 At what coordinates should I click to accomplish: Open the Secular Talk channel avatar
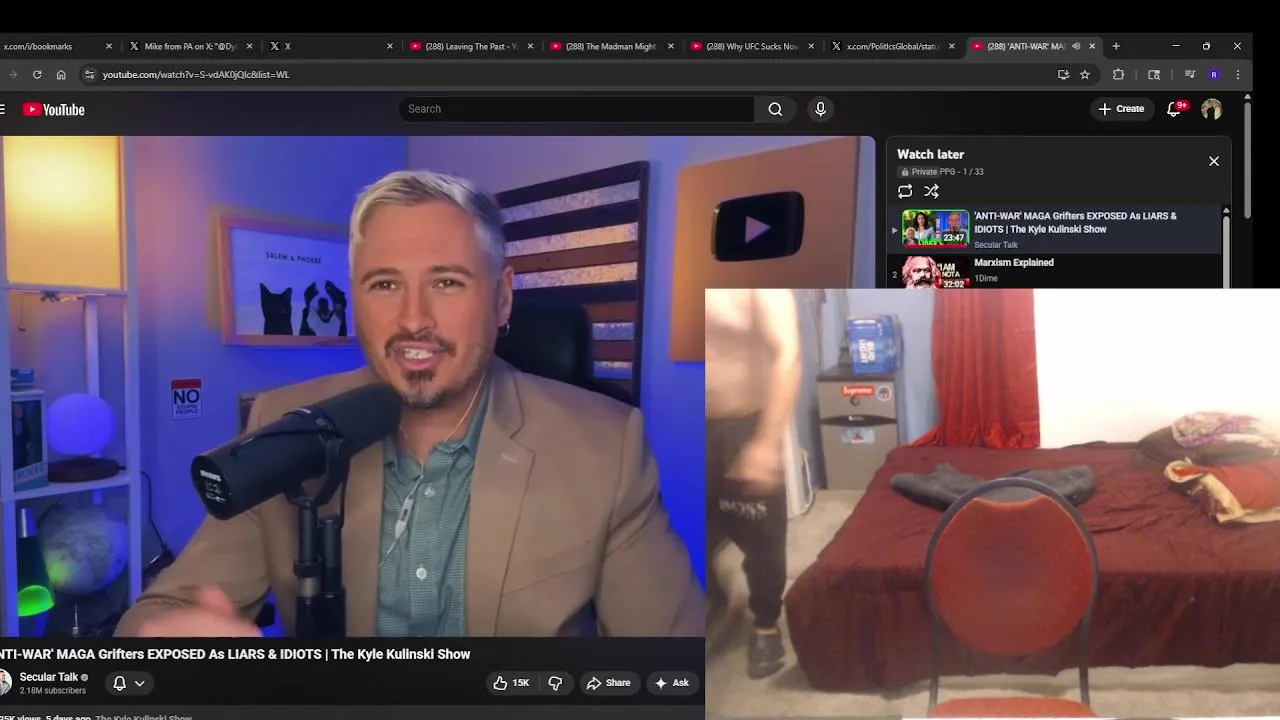(4, 683)
